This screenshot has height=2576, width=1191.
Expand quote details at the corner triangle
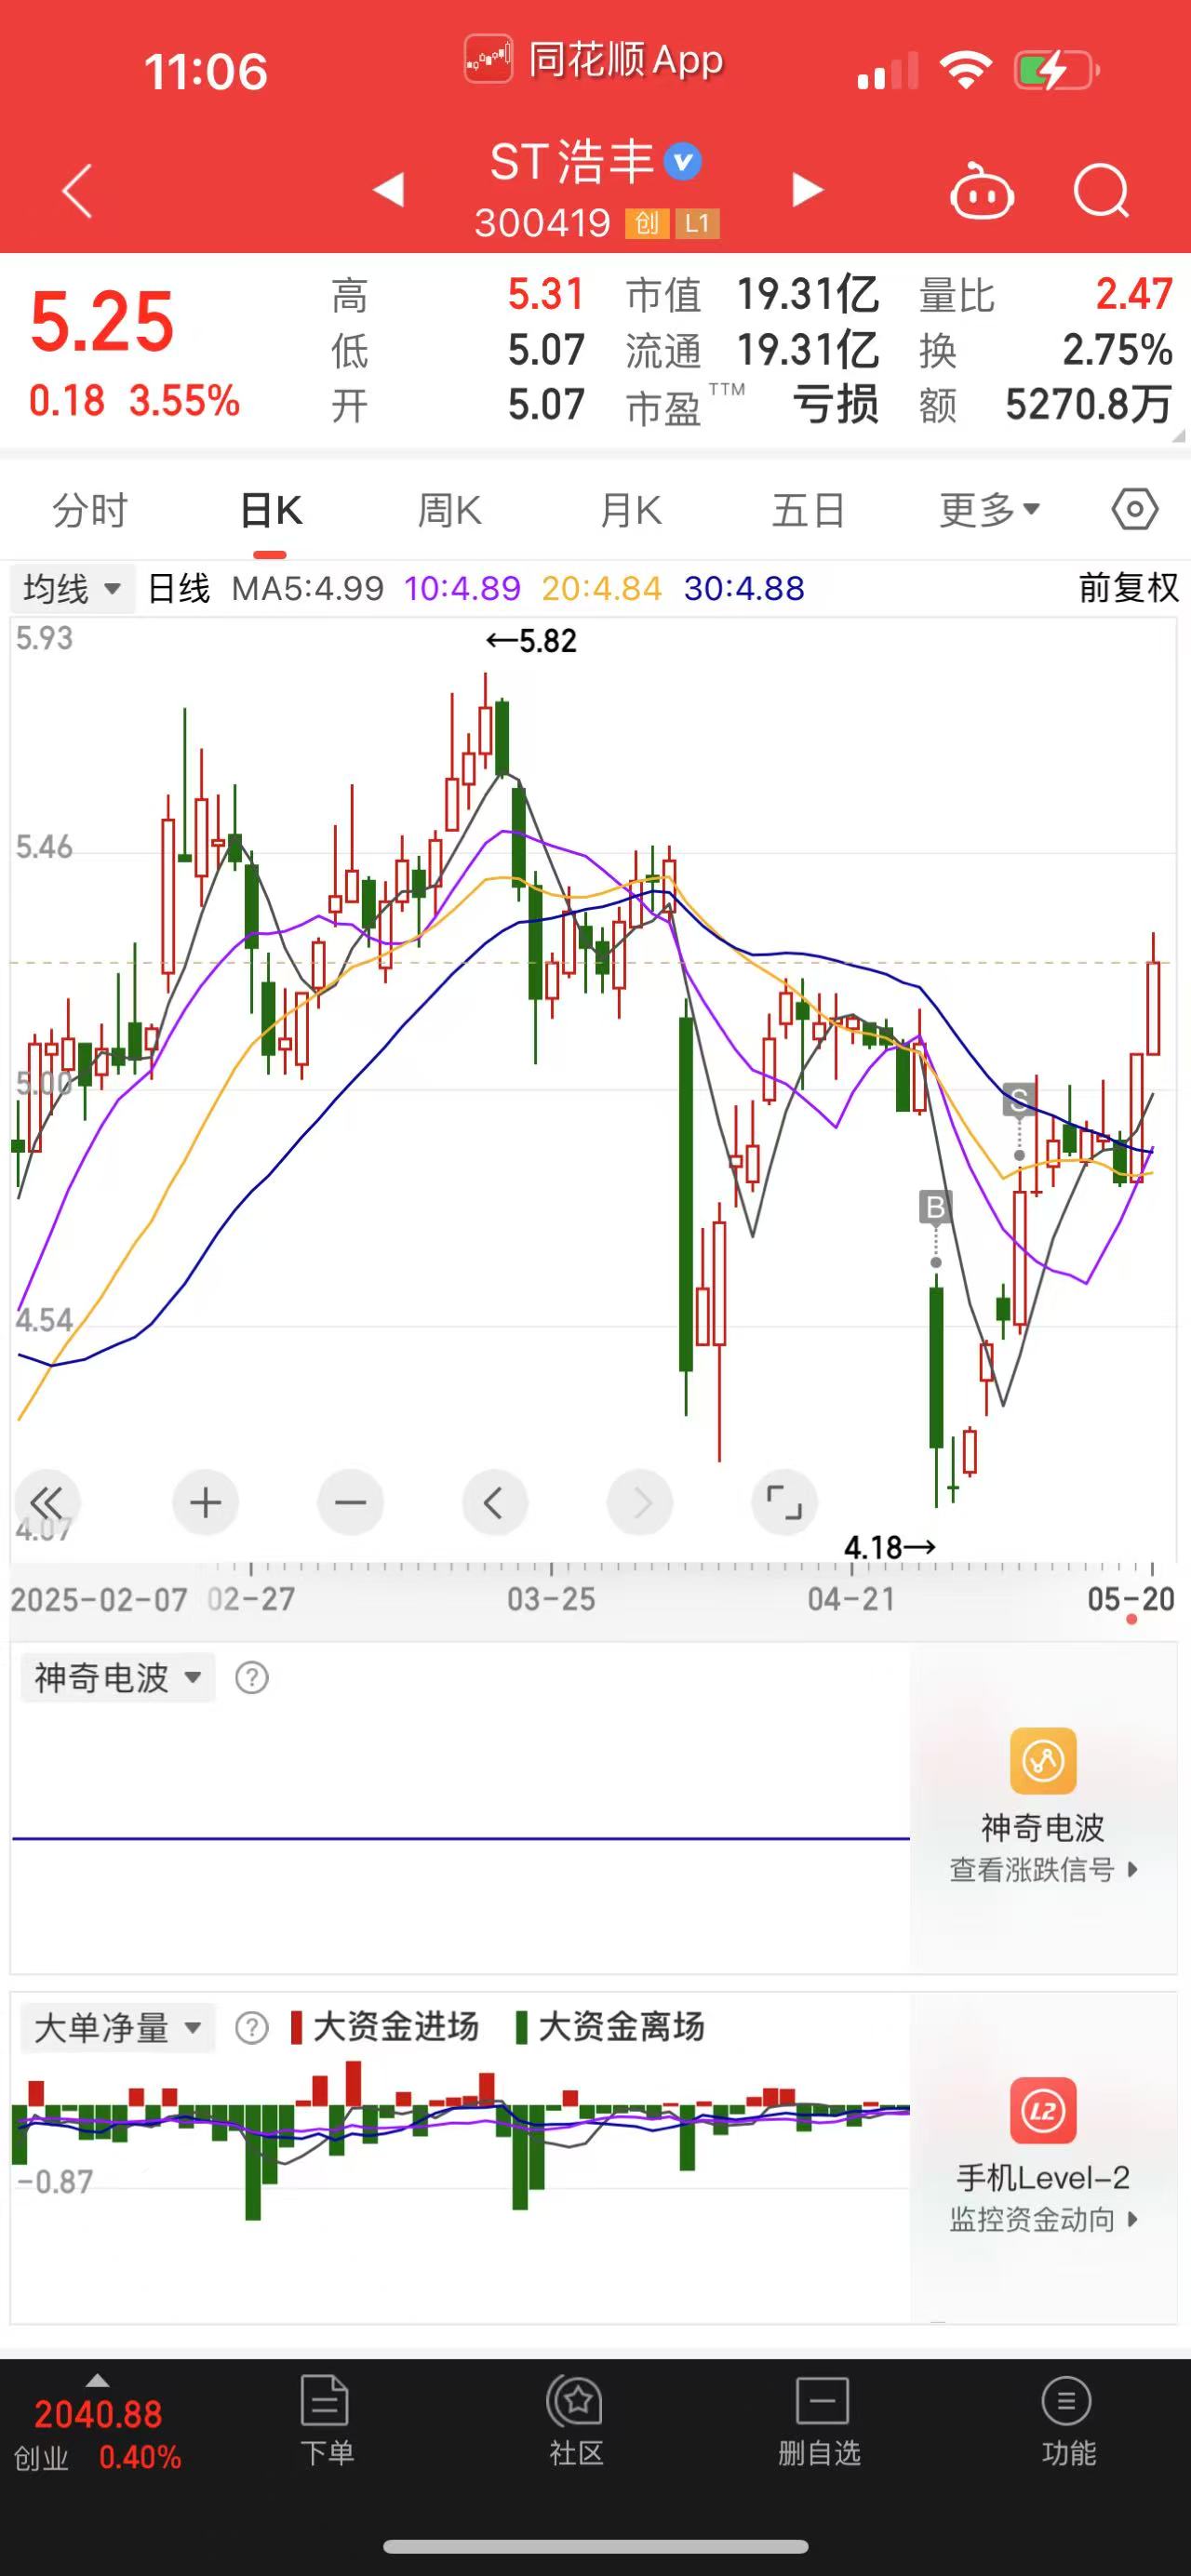tap(1178, 435)
